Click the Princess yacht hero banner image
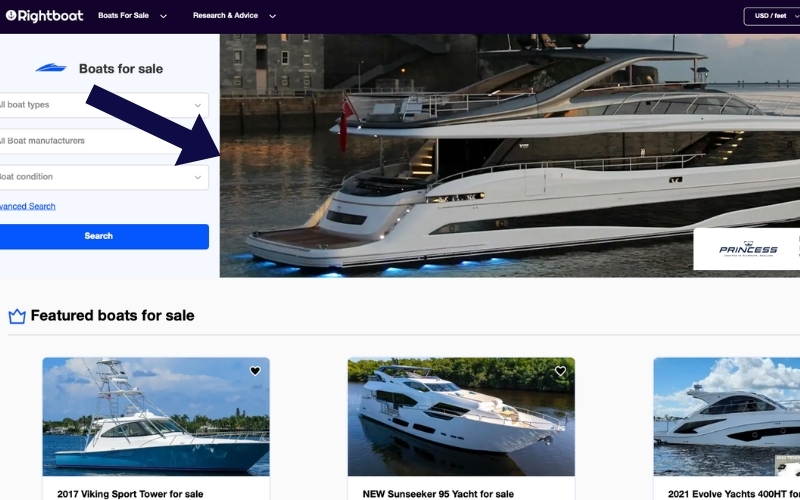800x500 pixels. coord(510,156)
